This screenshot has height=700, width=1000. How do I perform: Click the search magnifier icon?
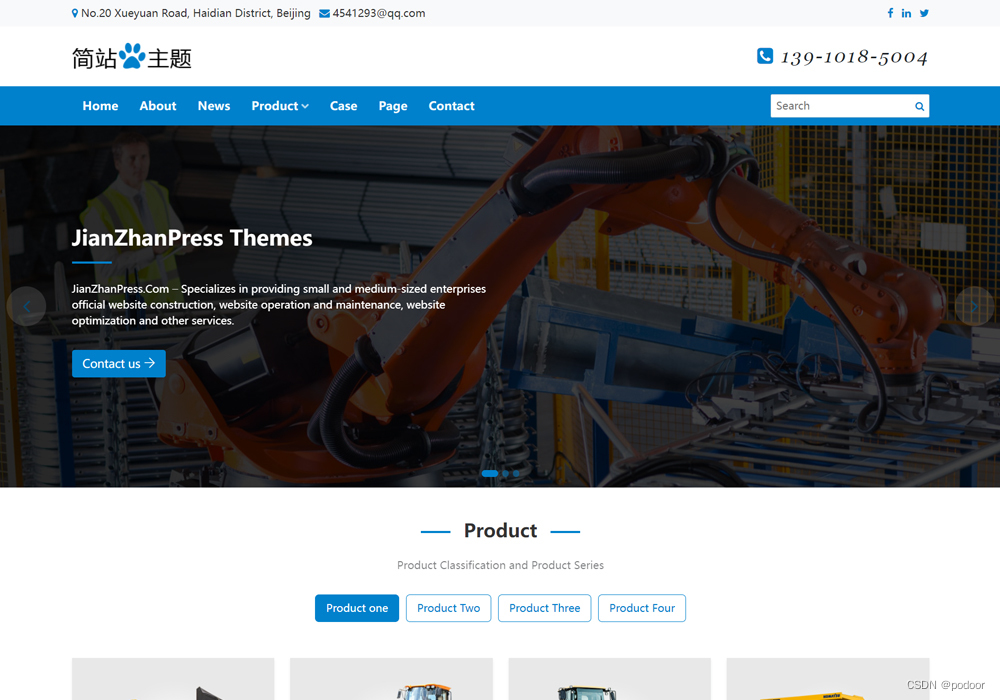(x=919, y=106)
